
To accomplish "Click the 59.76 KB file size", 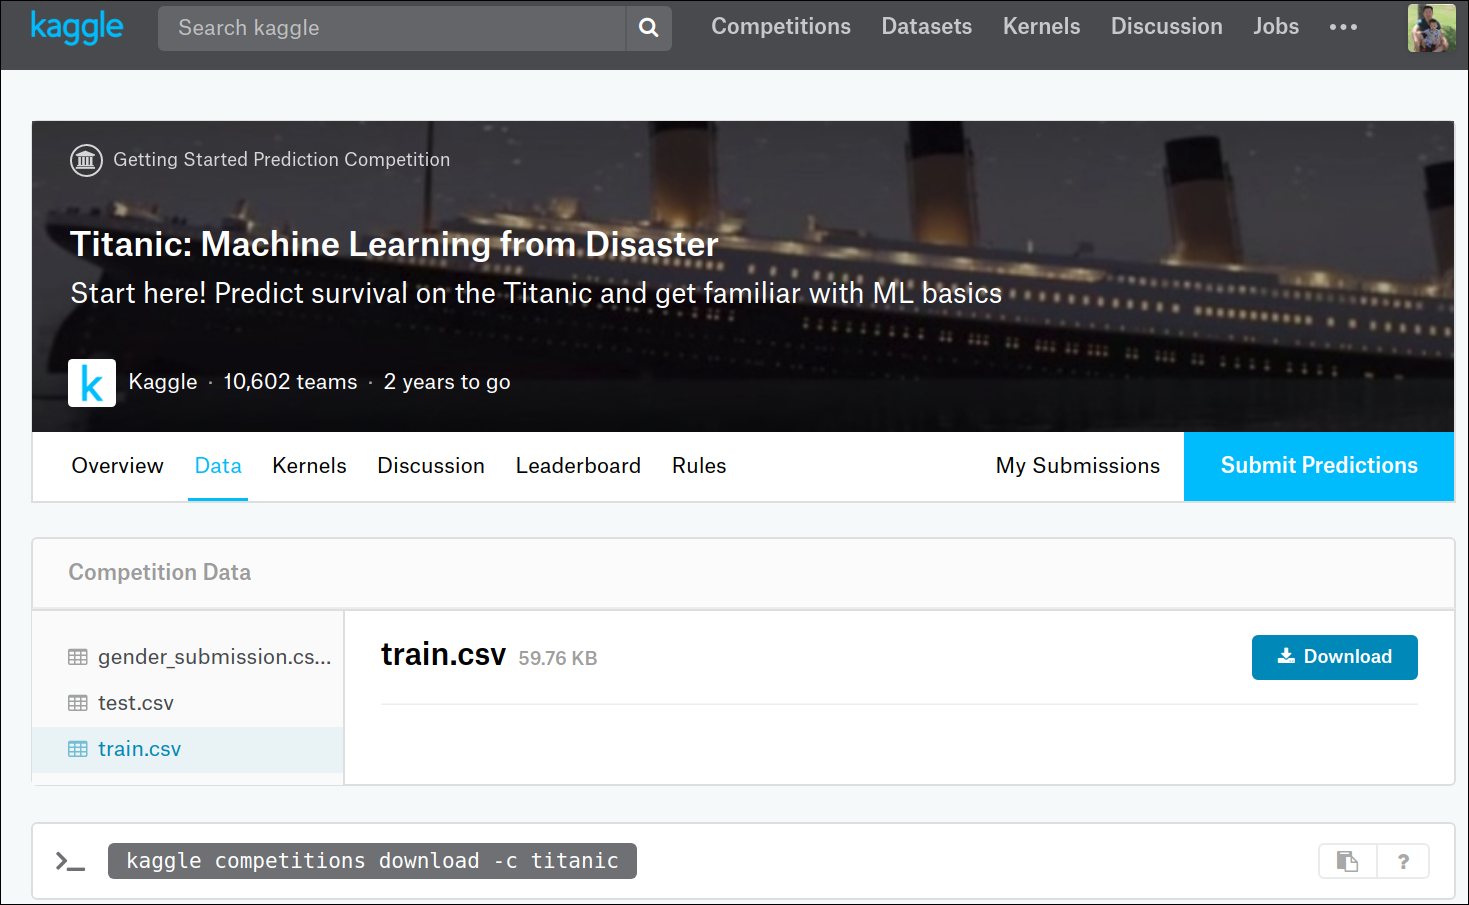I will coord(558,658).
